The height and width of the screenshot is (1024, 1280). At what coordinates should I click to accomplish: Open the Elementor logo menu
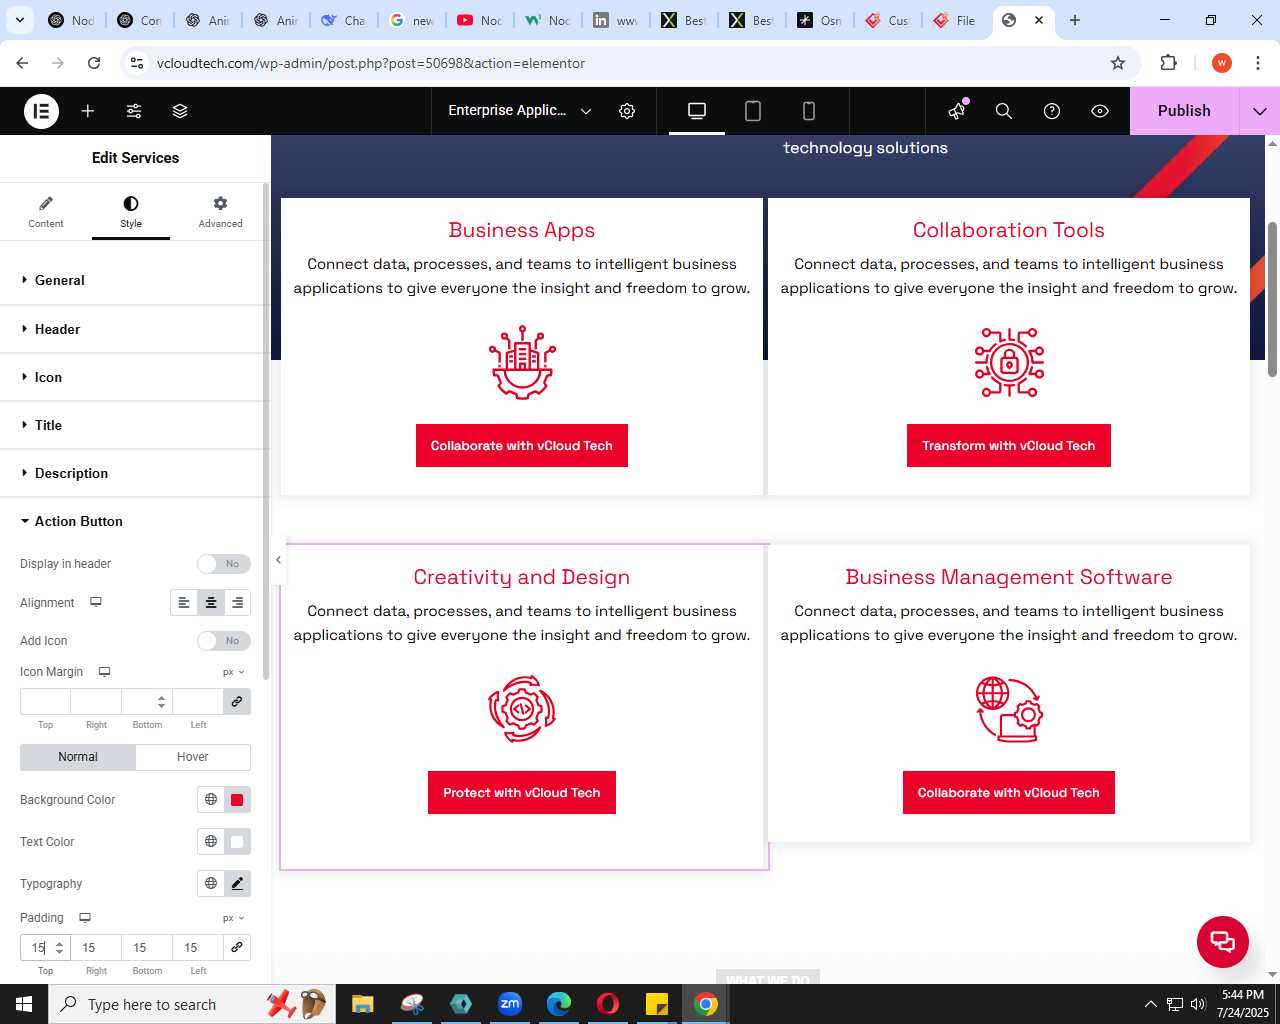[41, 111]
